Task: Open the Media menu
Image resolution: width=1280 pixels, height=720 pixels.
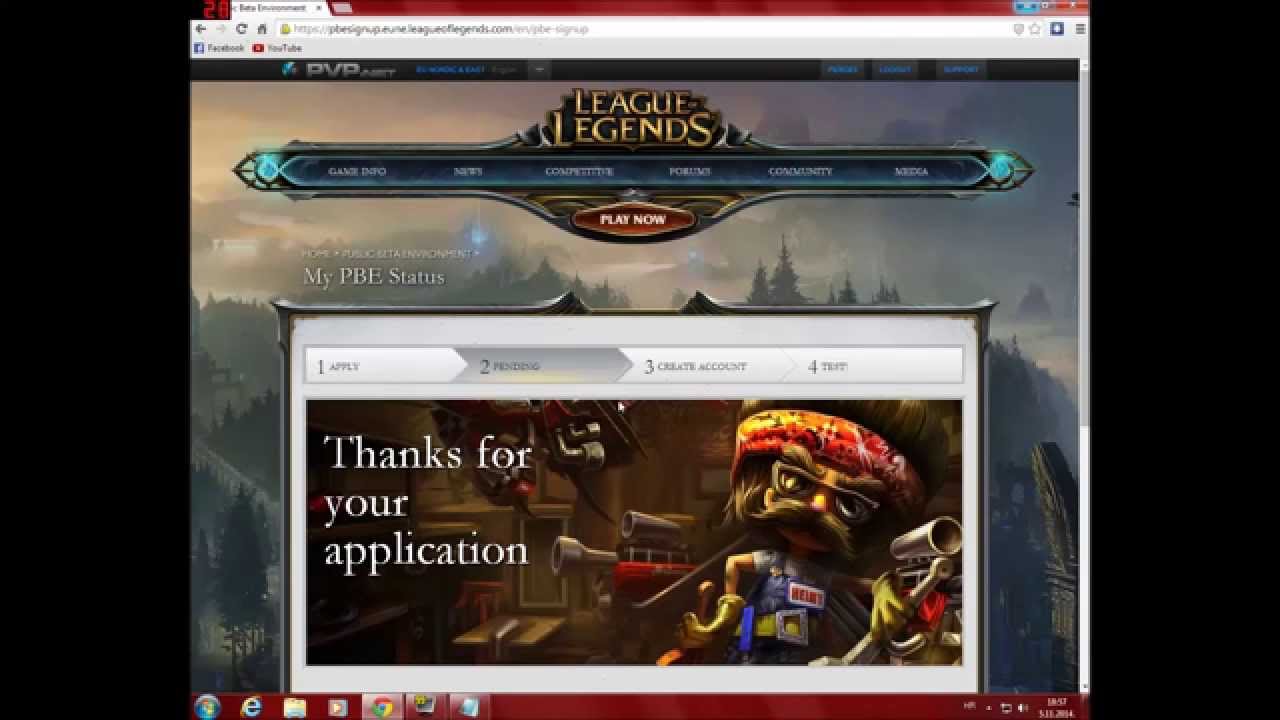Action: 911,171
